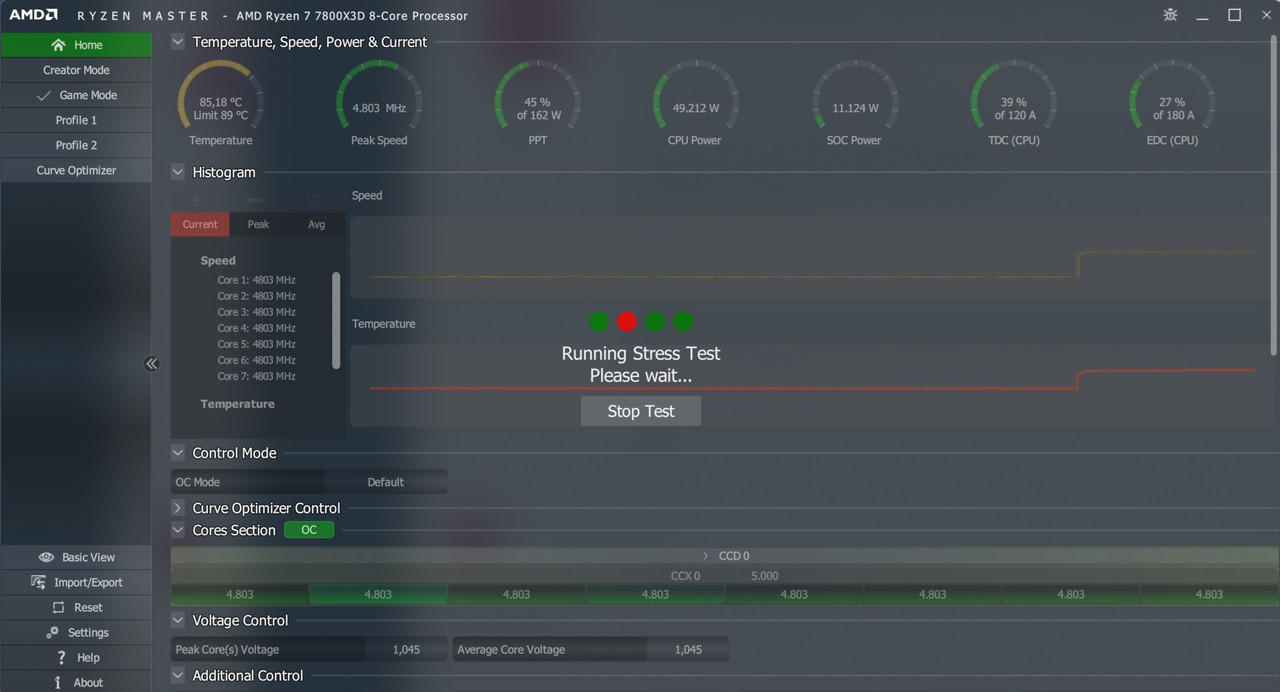Select Core 1: 4803 MHz entry
The image size is (1280, 692).
[x=257, y=280]
